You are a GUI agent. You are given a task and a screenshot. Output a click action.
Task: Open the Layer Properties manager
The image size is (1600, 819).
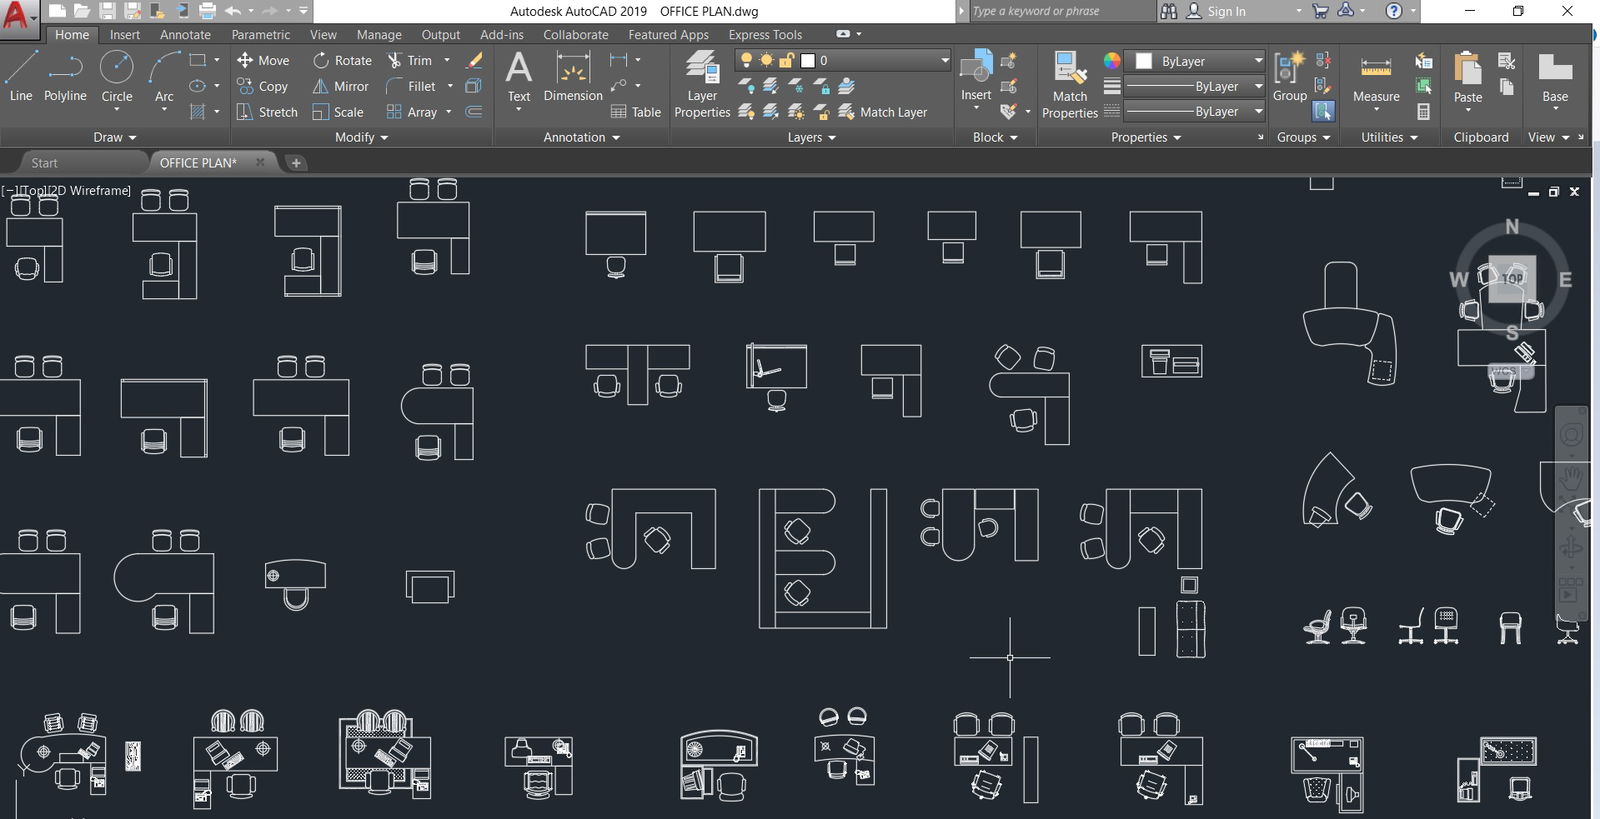702,84
